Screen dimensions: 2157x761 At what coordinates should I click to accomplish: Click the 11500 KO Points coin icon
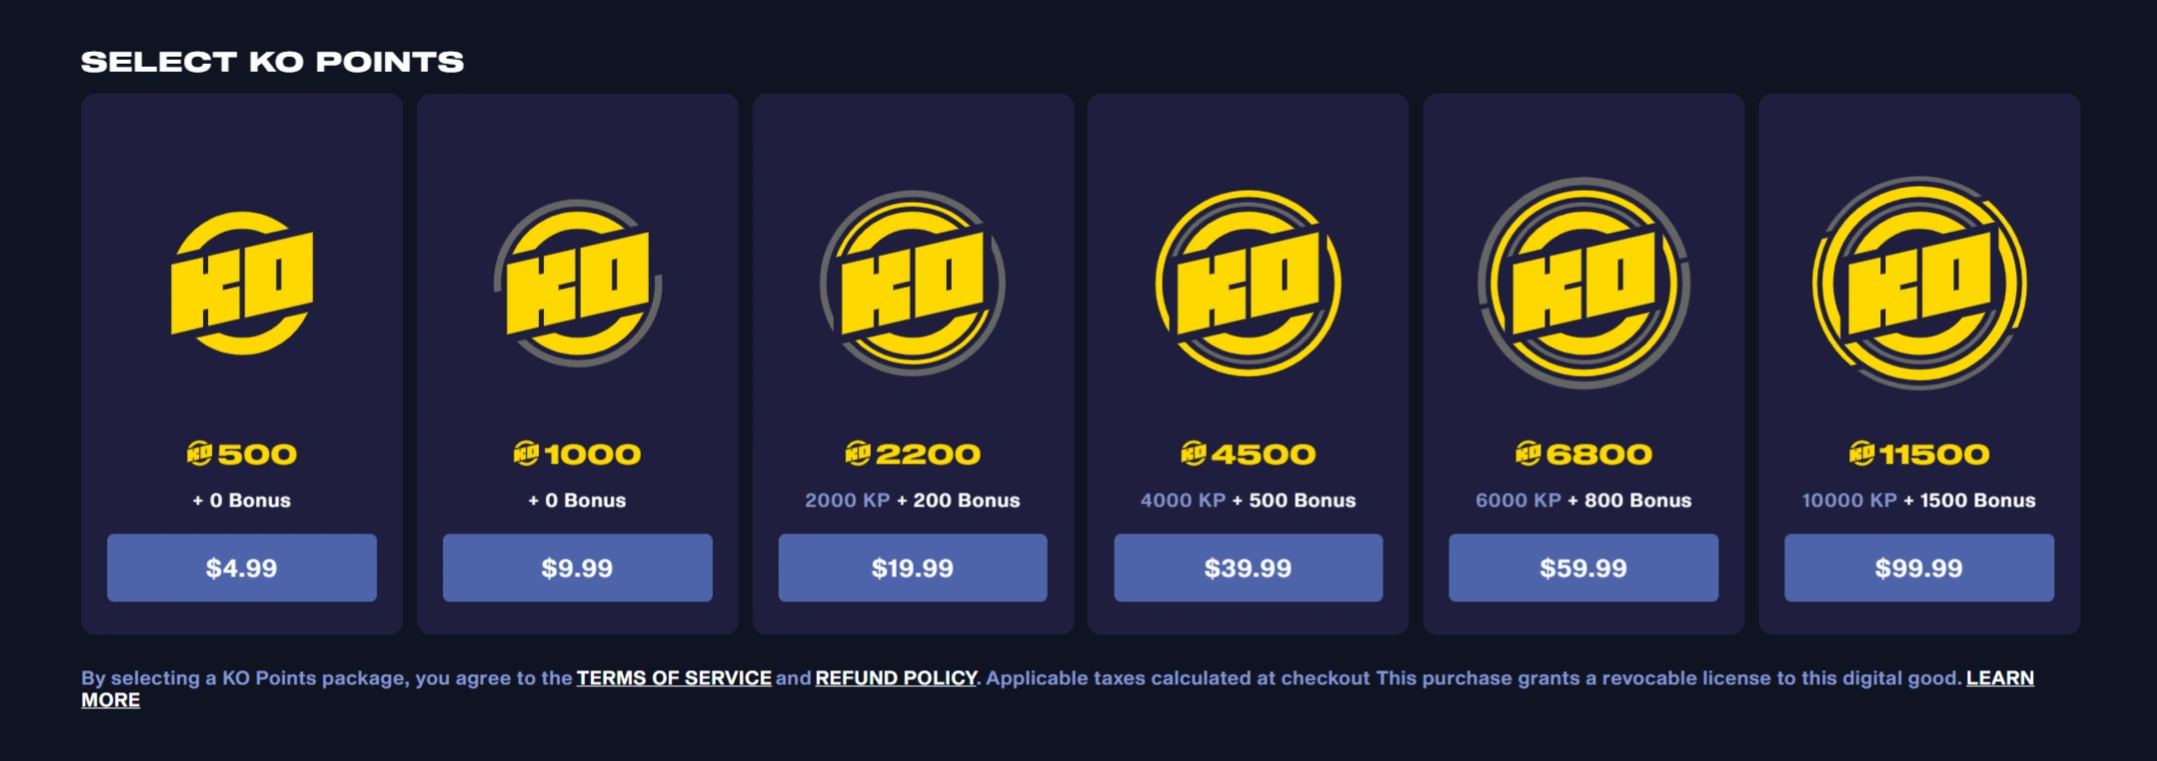coord(1919,283)
